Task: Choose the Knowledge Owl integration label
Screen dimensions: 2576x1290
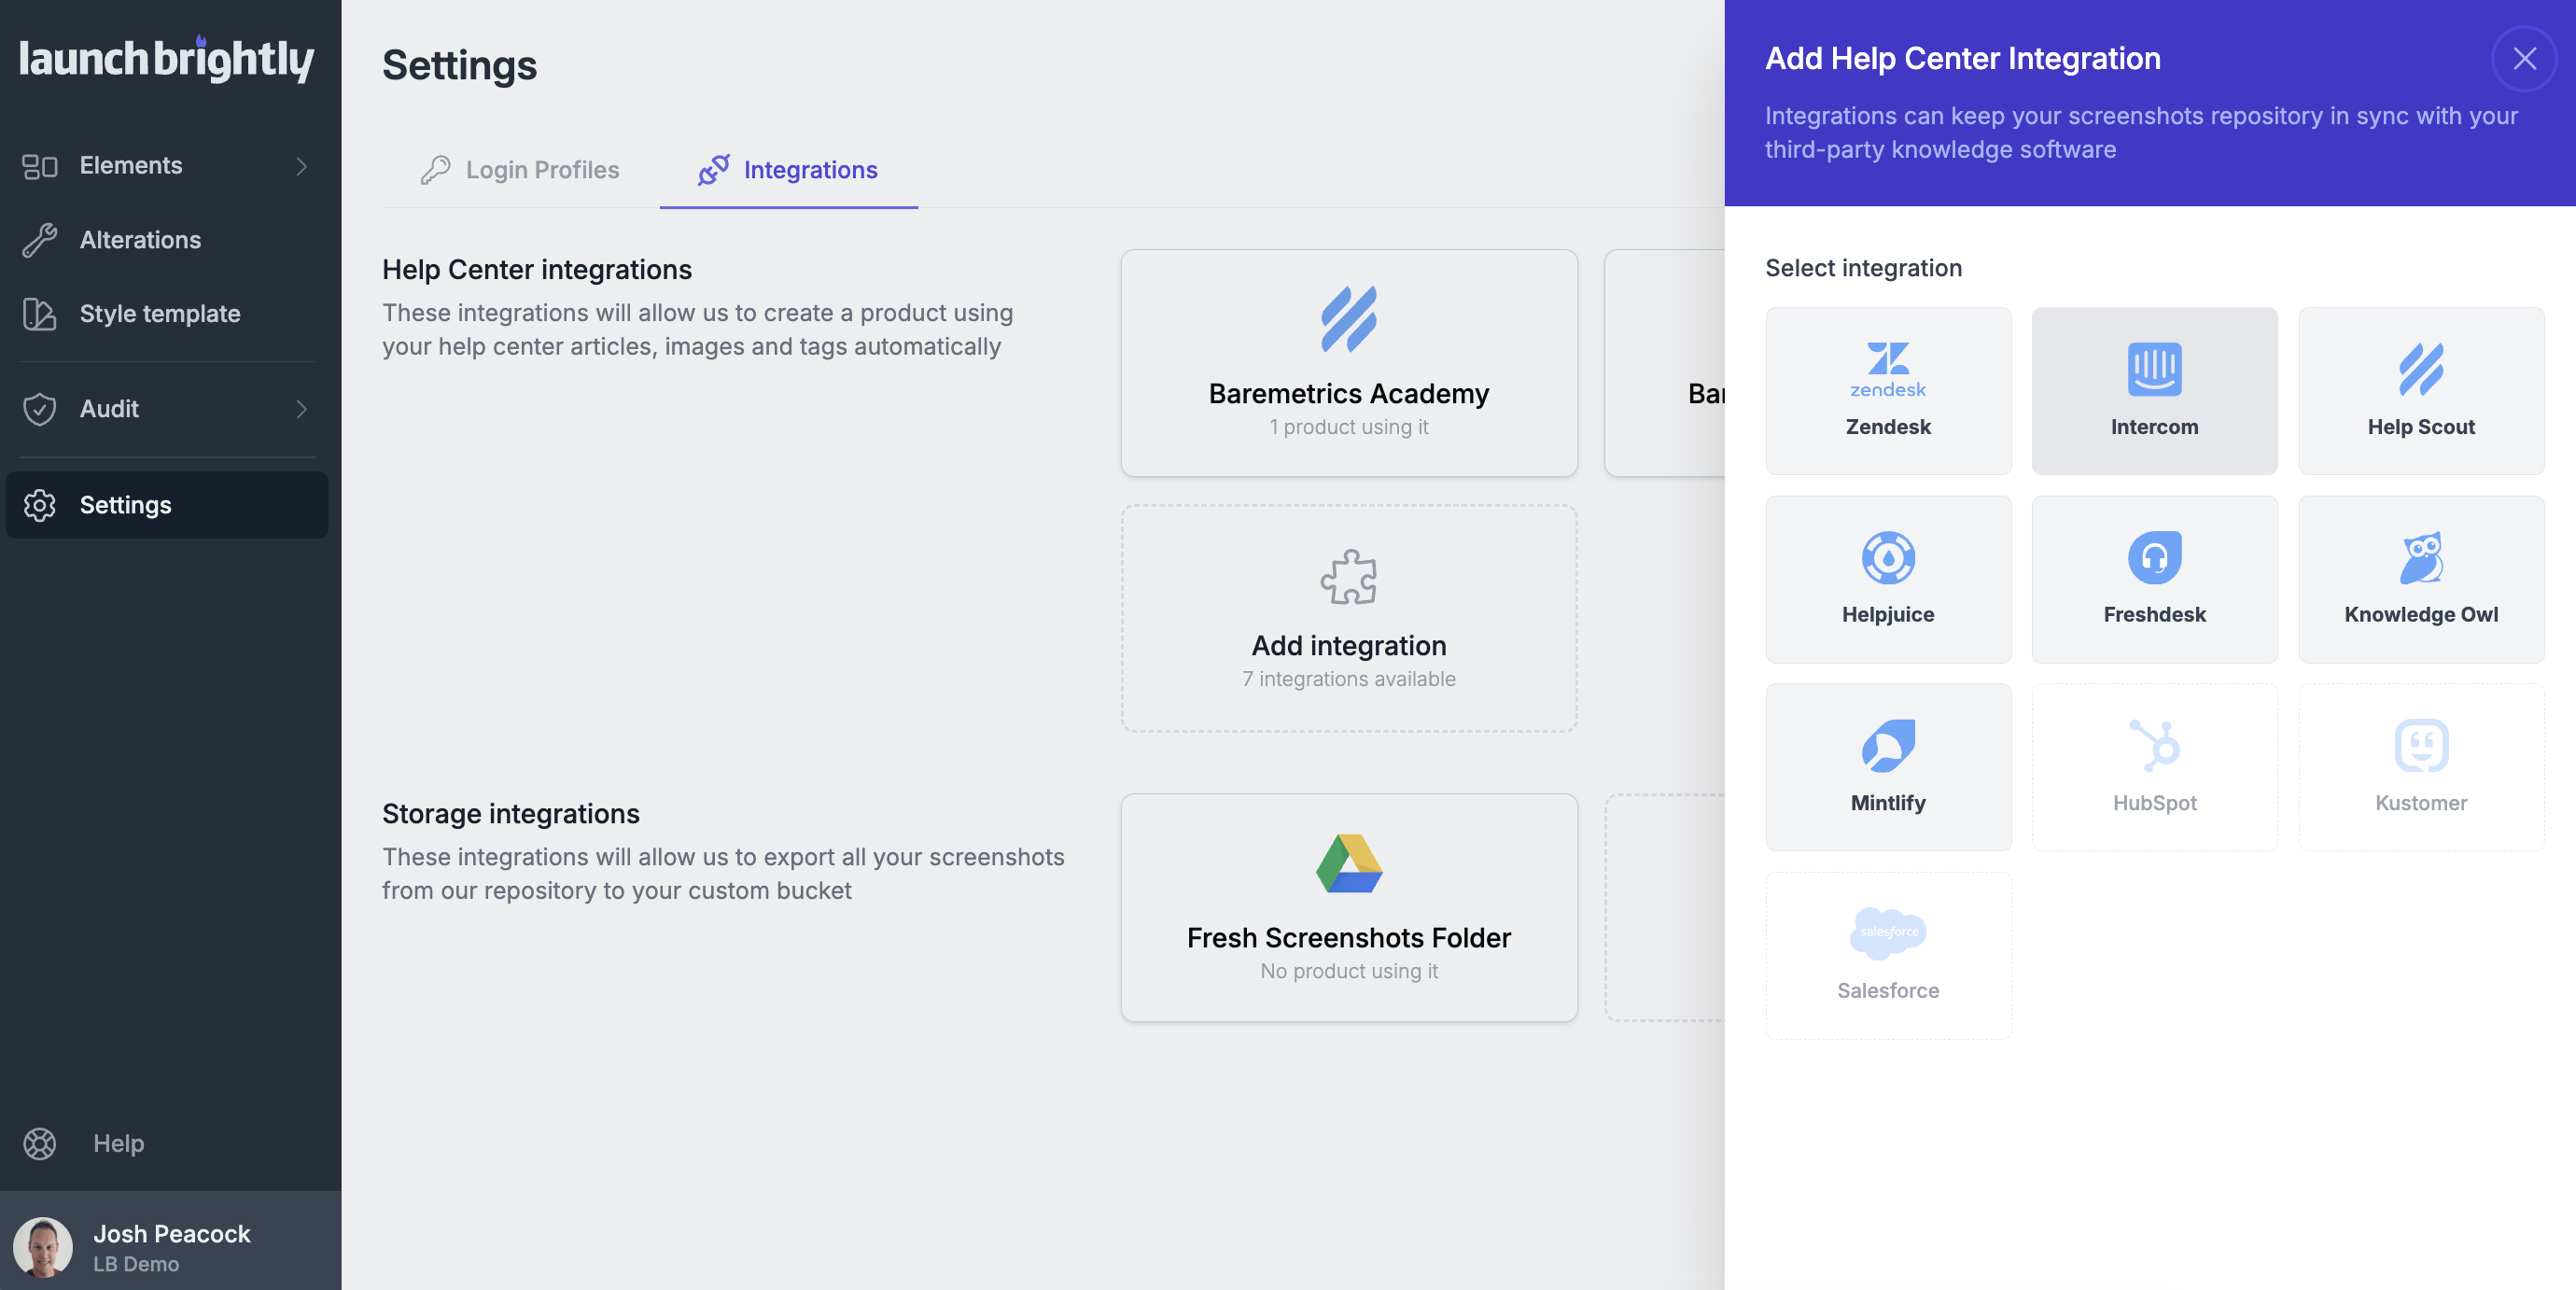Action: point(2421,615)
